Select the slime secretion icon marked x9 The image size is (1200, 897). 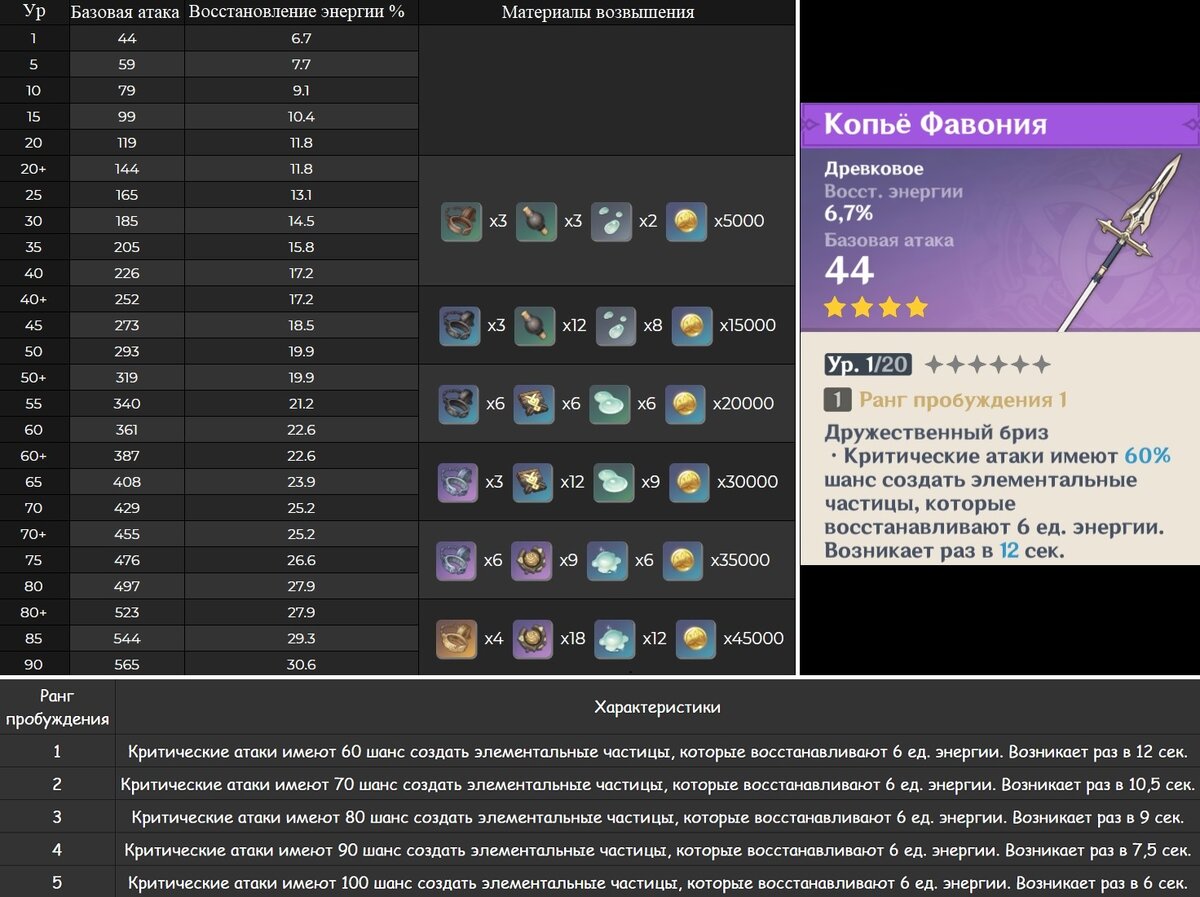[614, 482]
